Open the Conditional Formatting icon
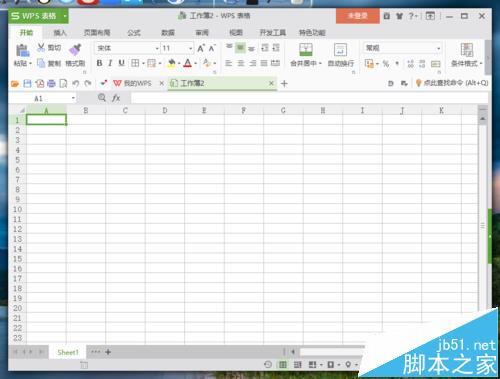Viewport: 500px width, 379px height. [x=467, y=50]
